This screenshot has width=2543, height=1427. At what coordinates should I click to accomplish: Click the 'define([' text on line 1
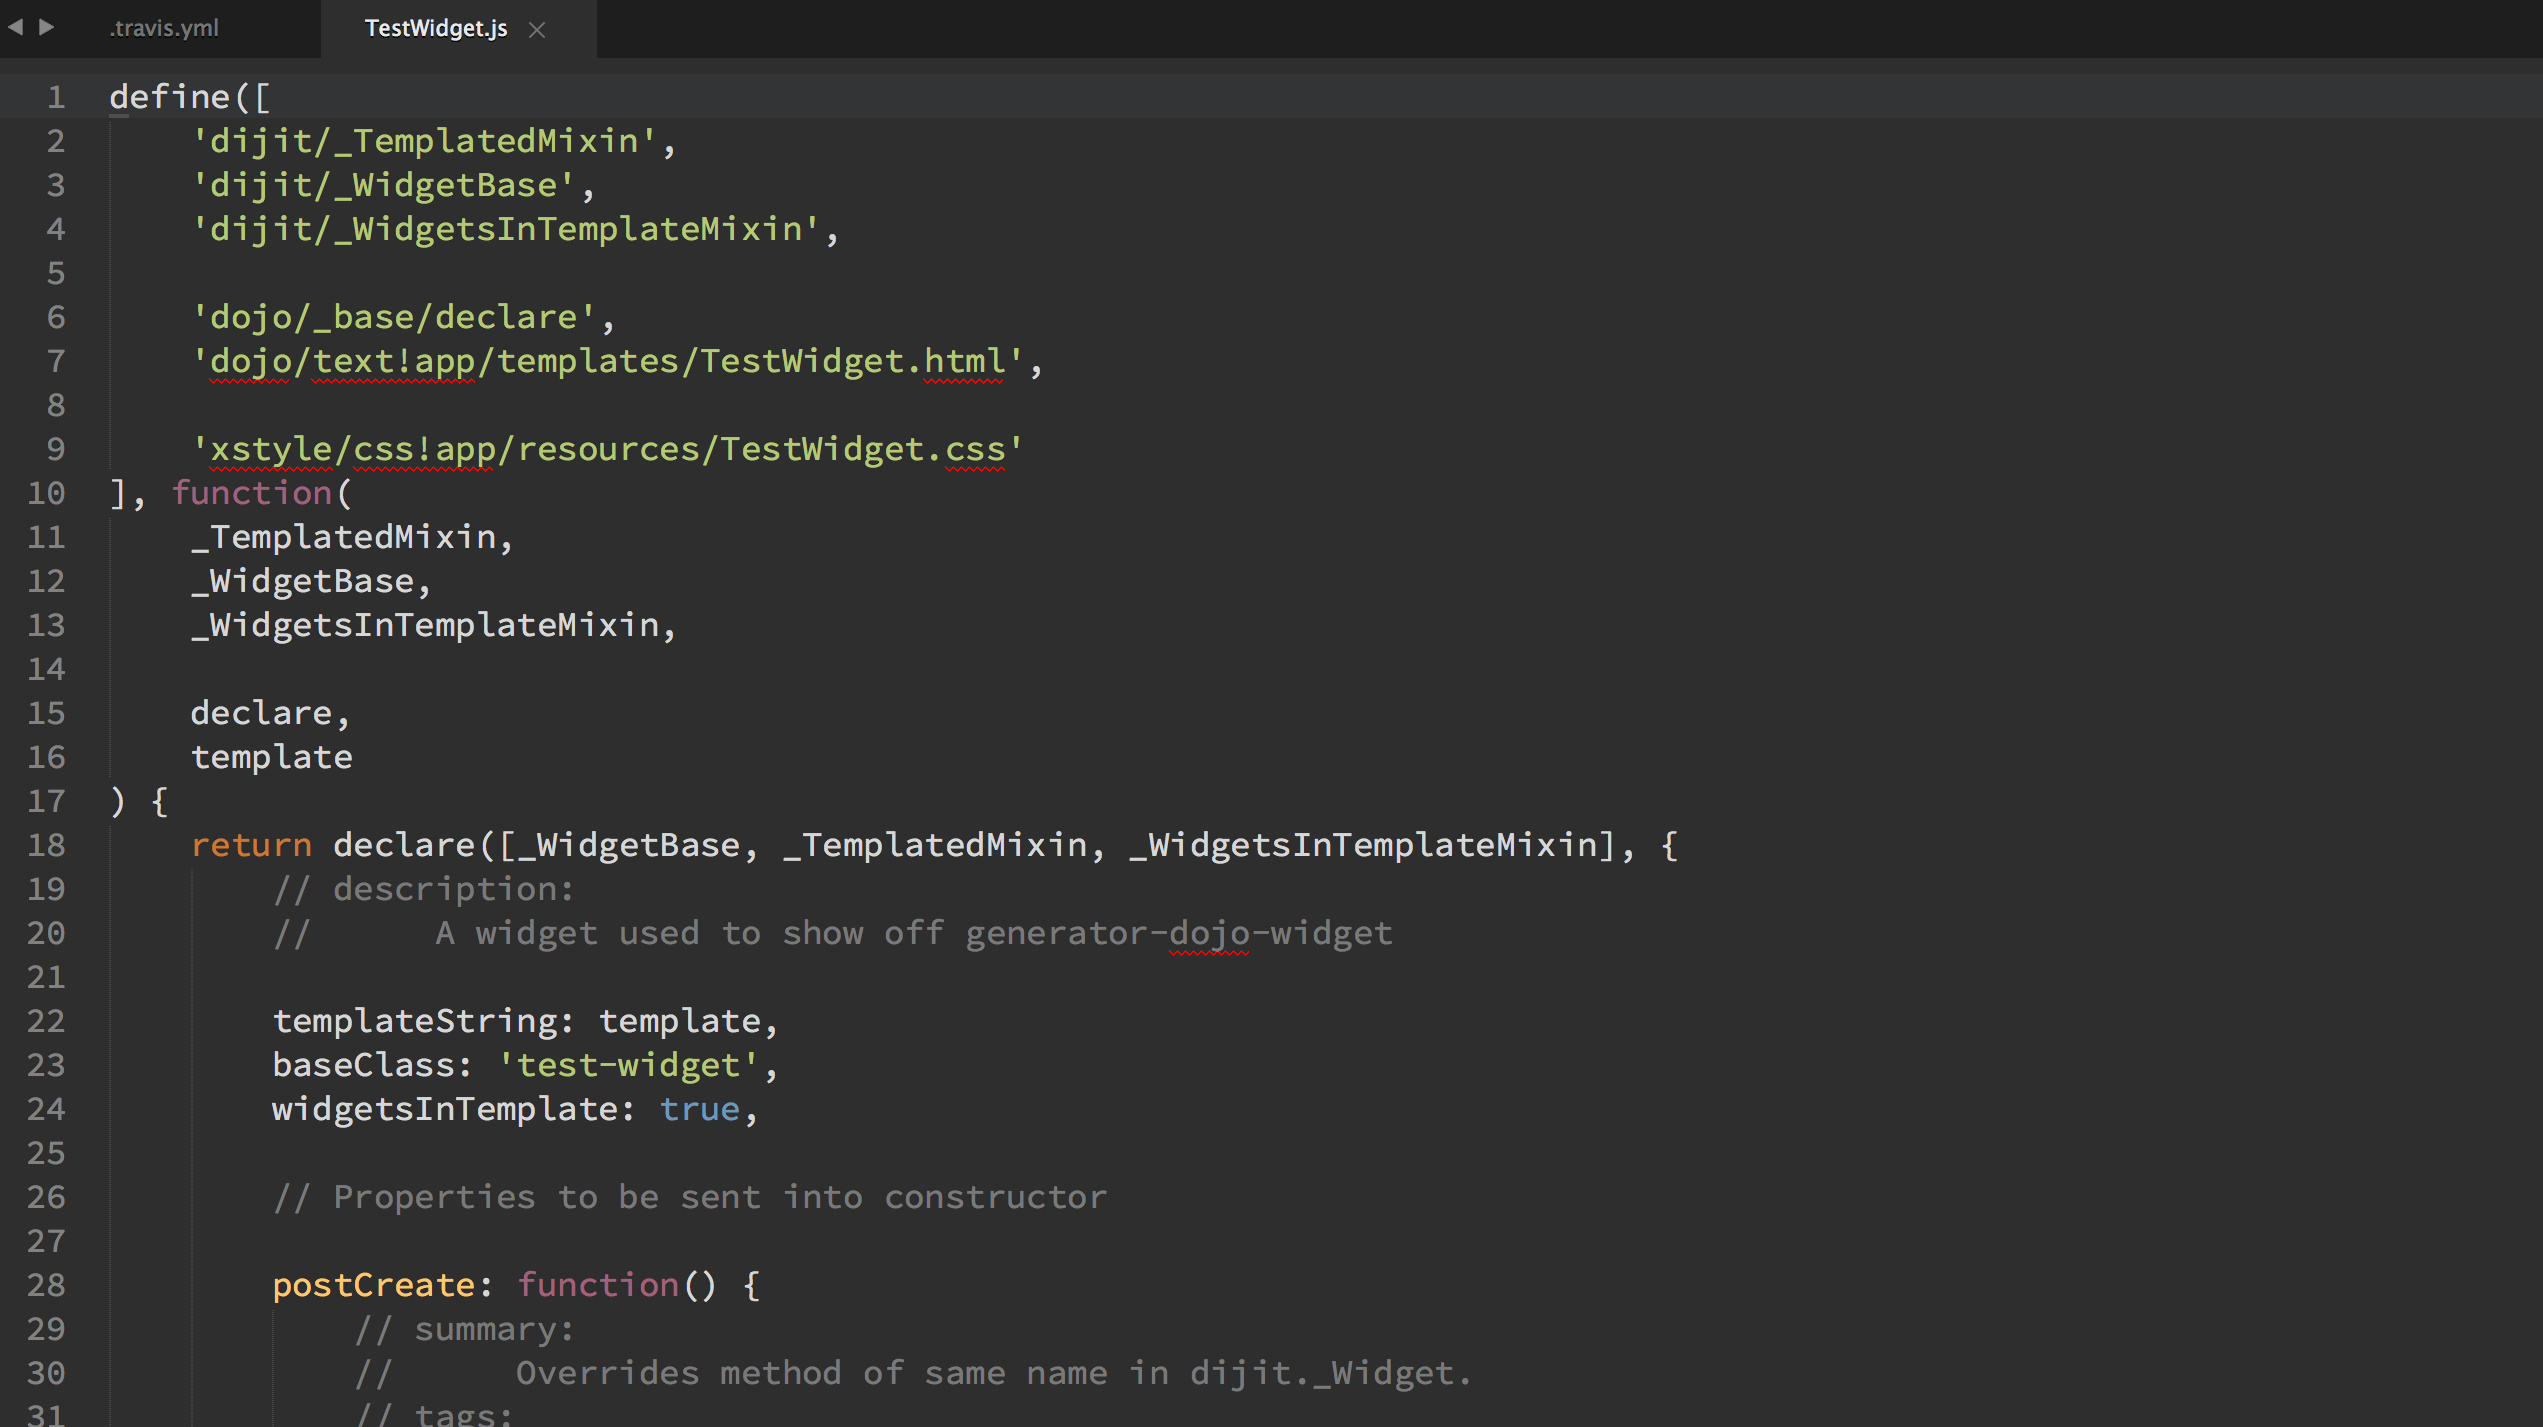(x=190, y=97)
